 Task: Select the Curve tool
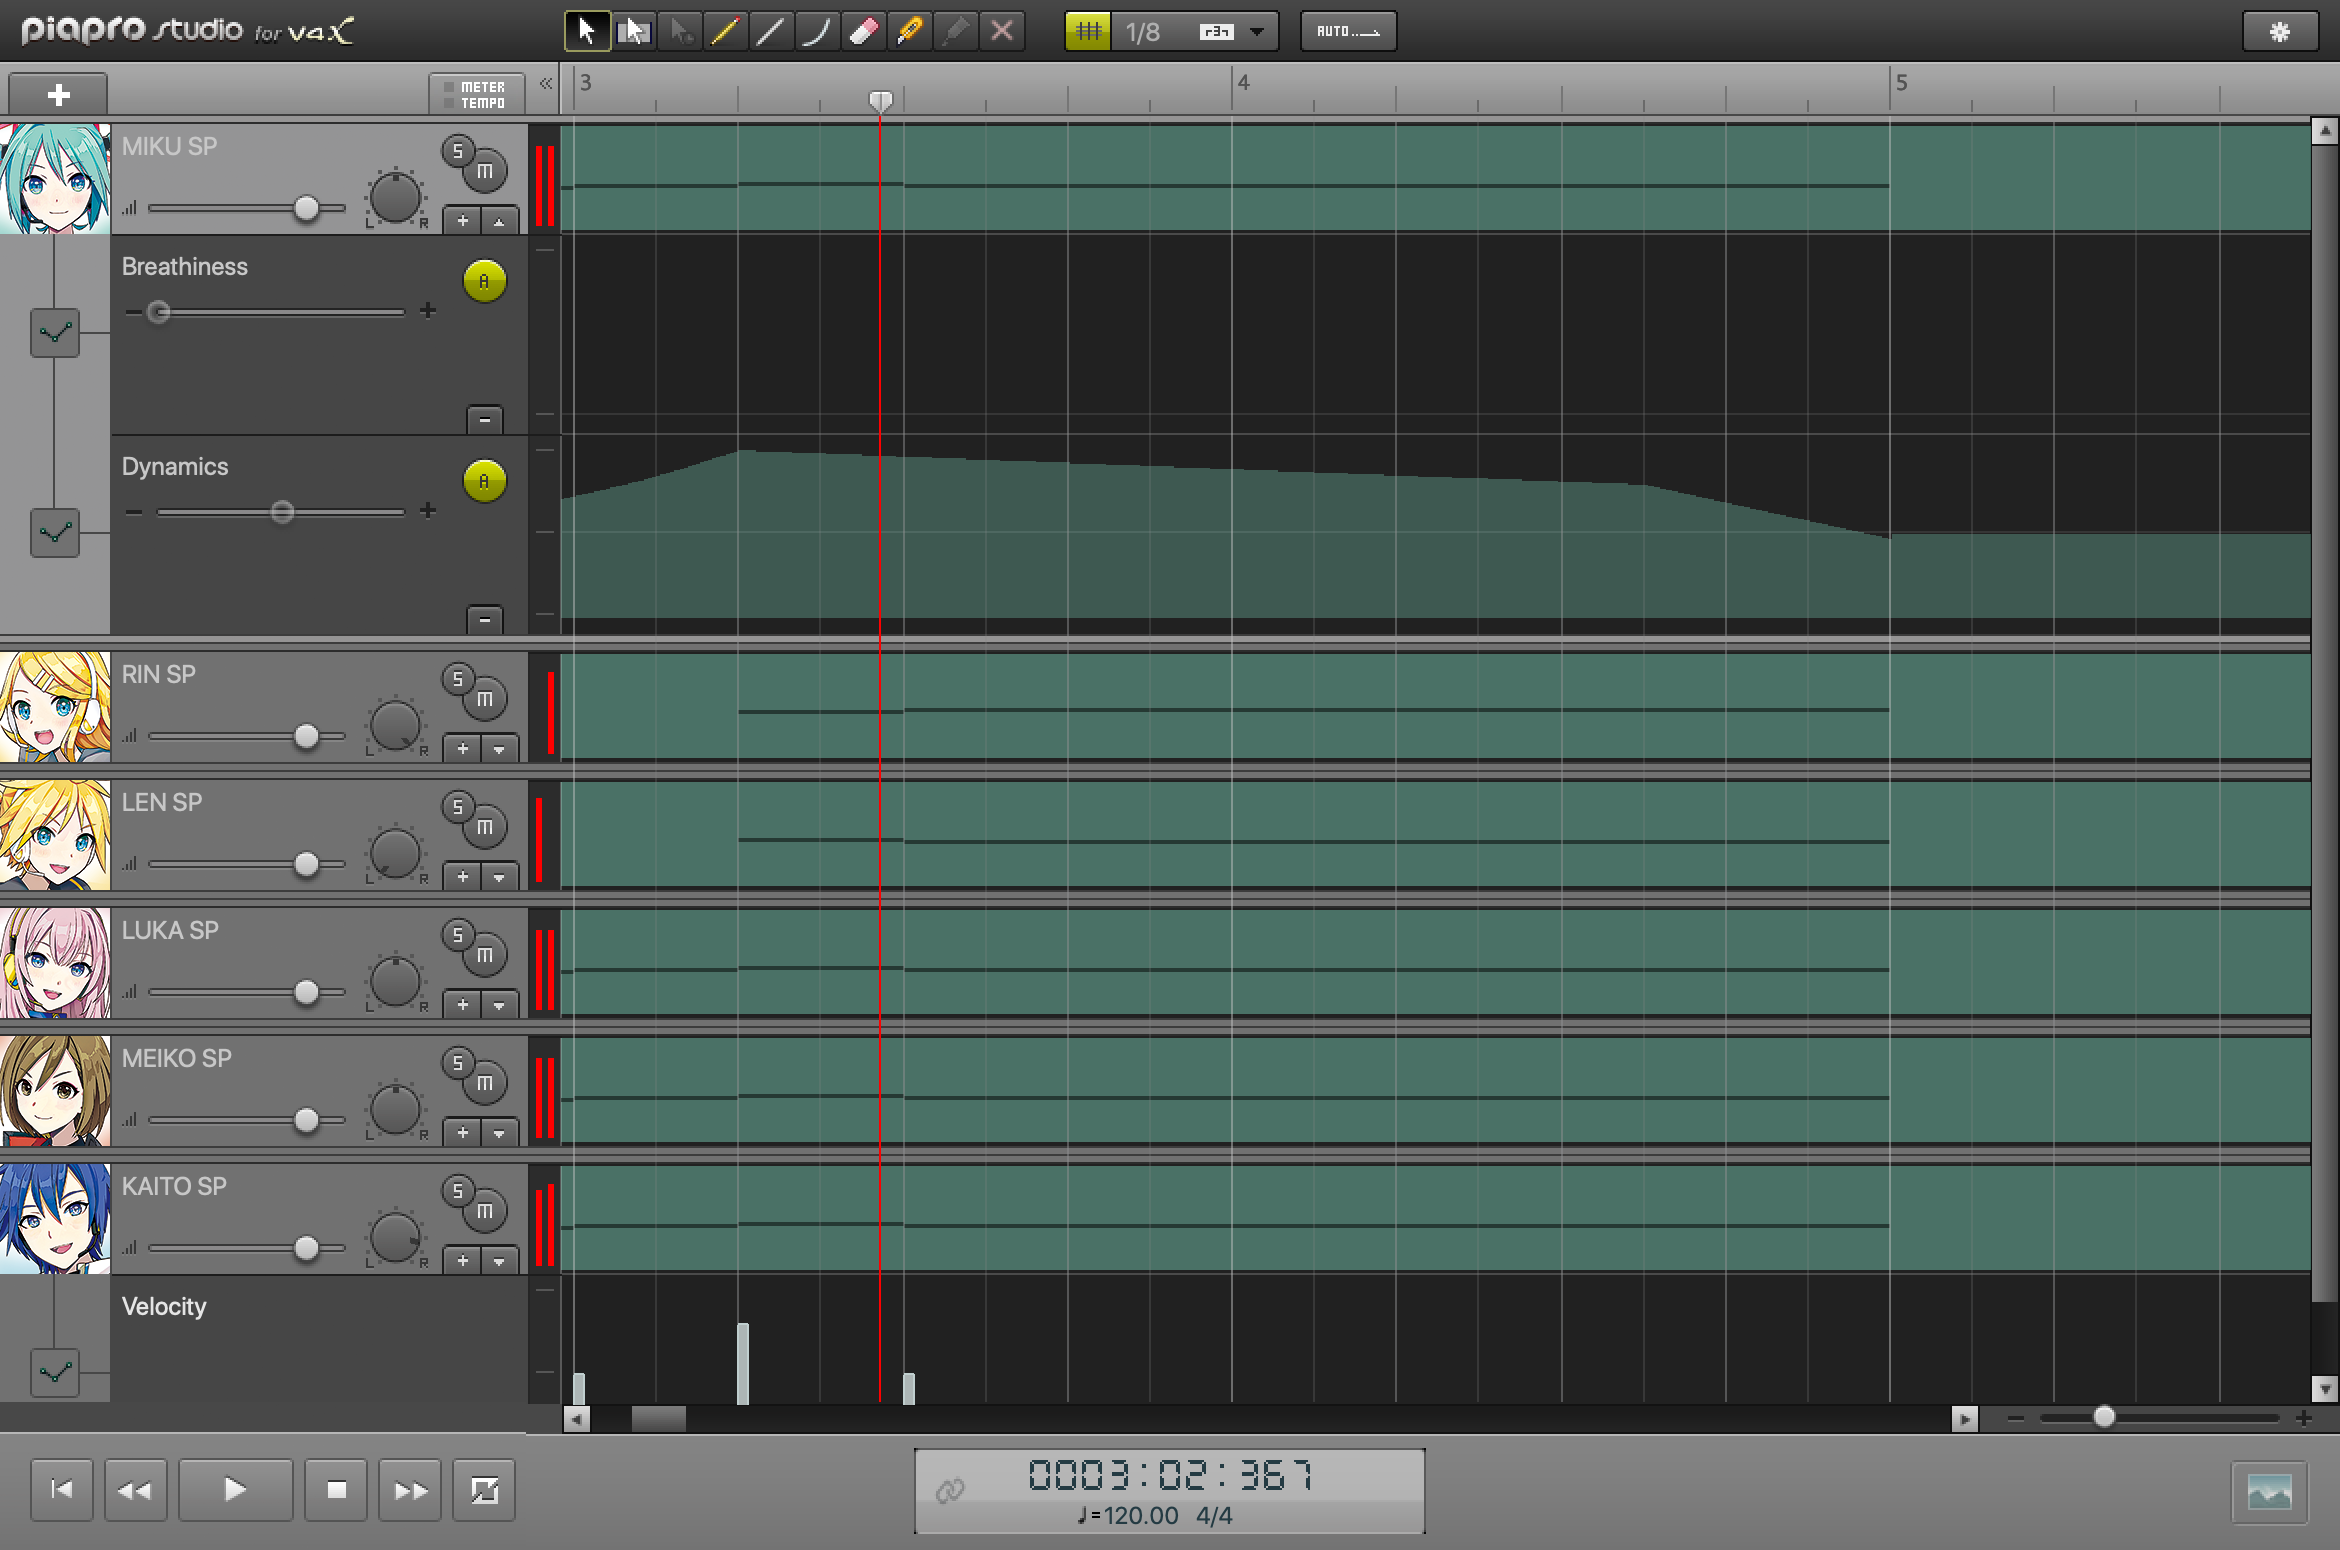pos(817,32)
